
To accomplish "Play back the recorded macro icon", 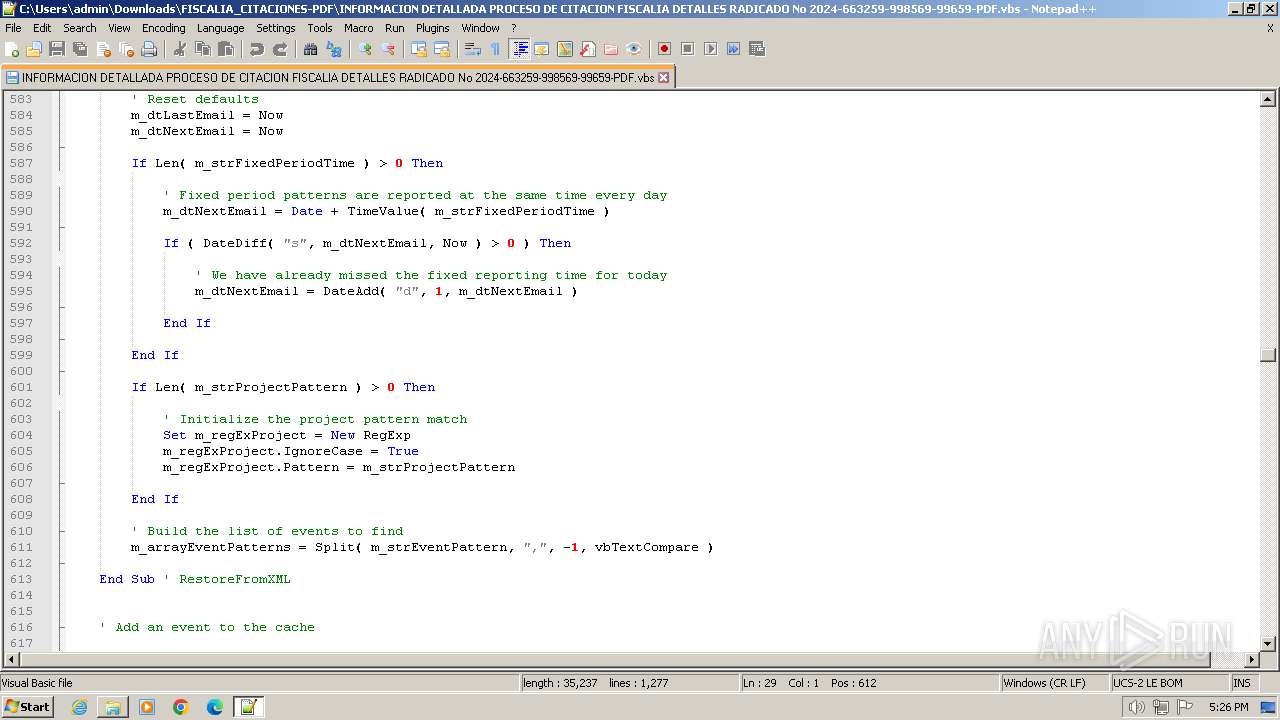I will [710, 49].
